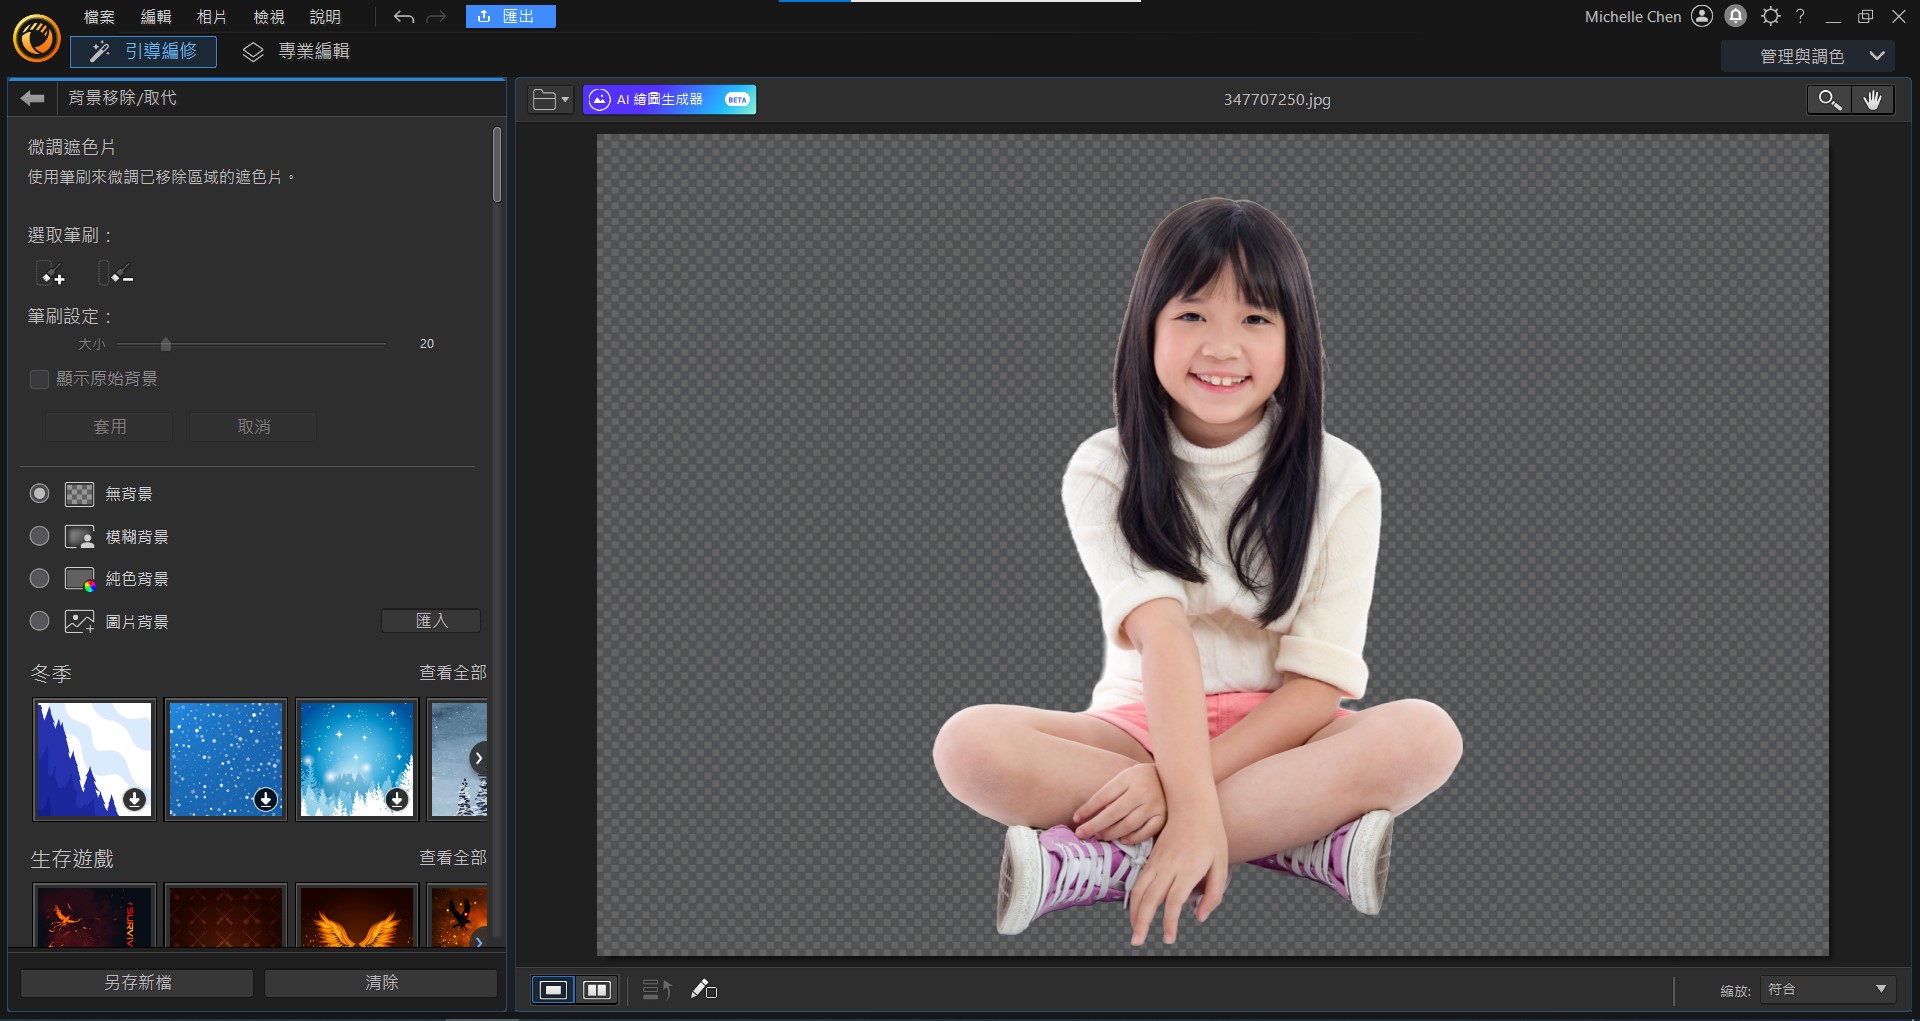This screenshot has height=1021, width=1920.
Task: Download the first winter background
Action: pos(134,799)
